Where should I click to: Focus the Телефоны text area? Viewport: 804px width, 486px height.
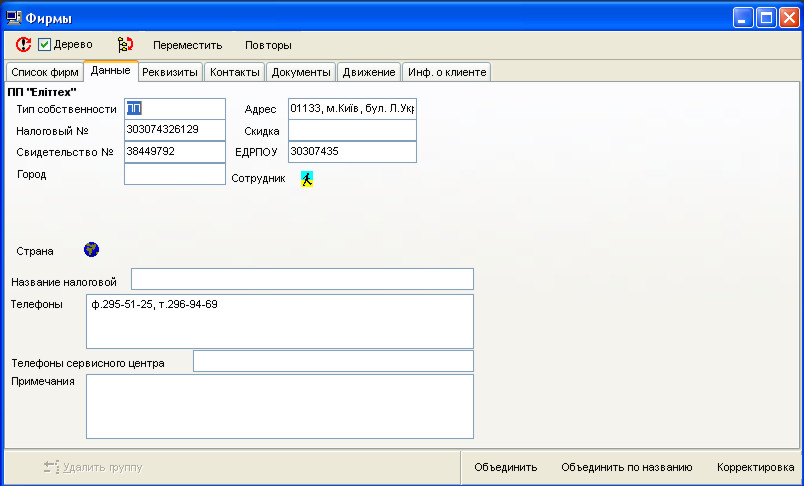pyautogui.click(x=279, y=320)
